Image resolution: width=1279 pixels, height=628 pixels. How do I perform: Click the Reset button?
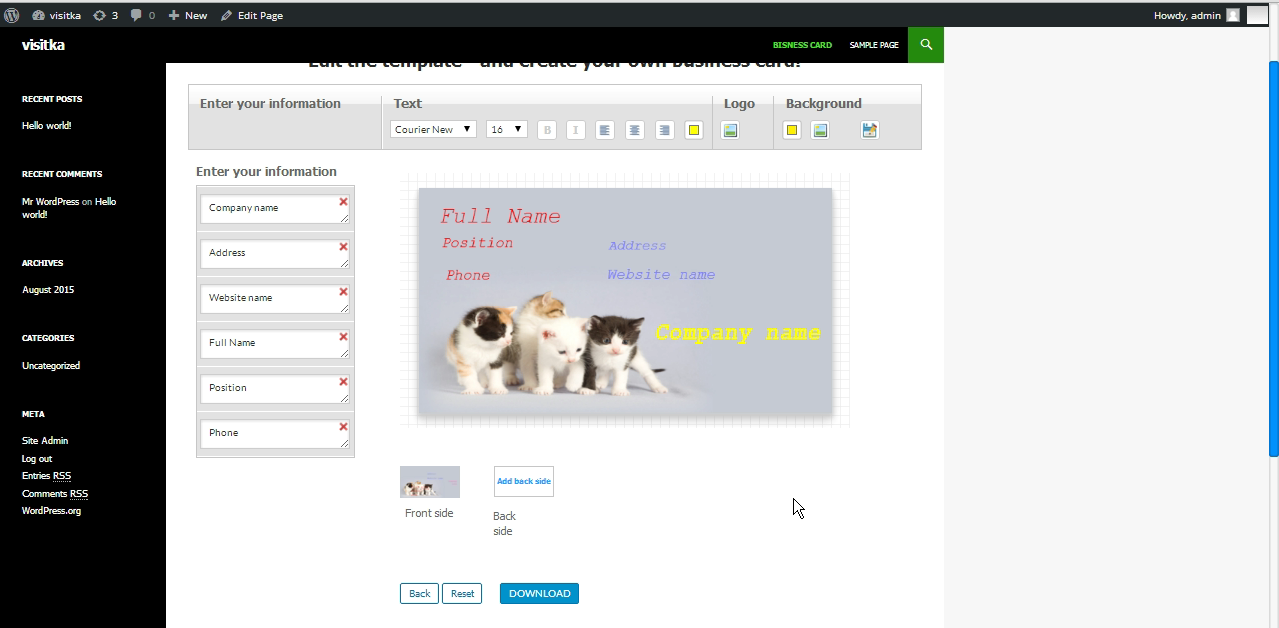point(462,594)
